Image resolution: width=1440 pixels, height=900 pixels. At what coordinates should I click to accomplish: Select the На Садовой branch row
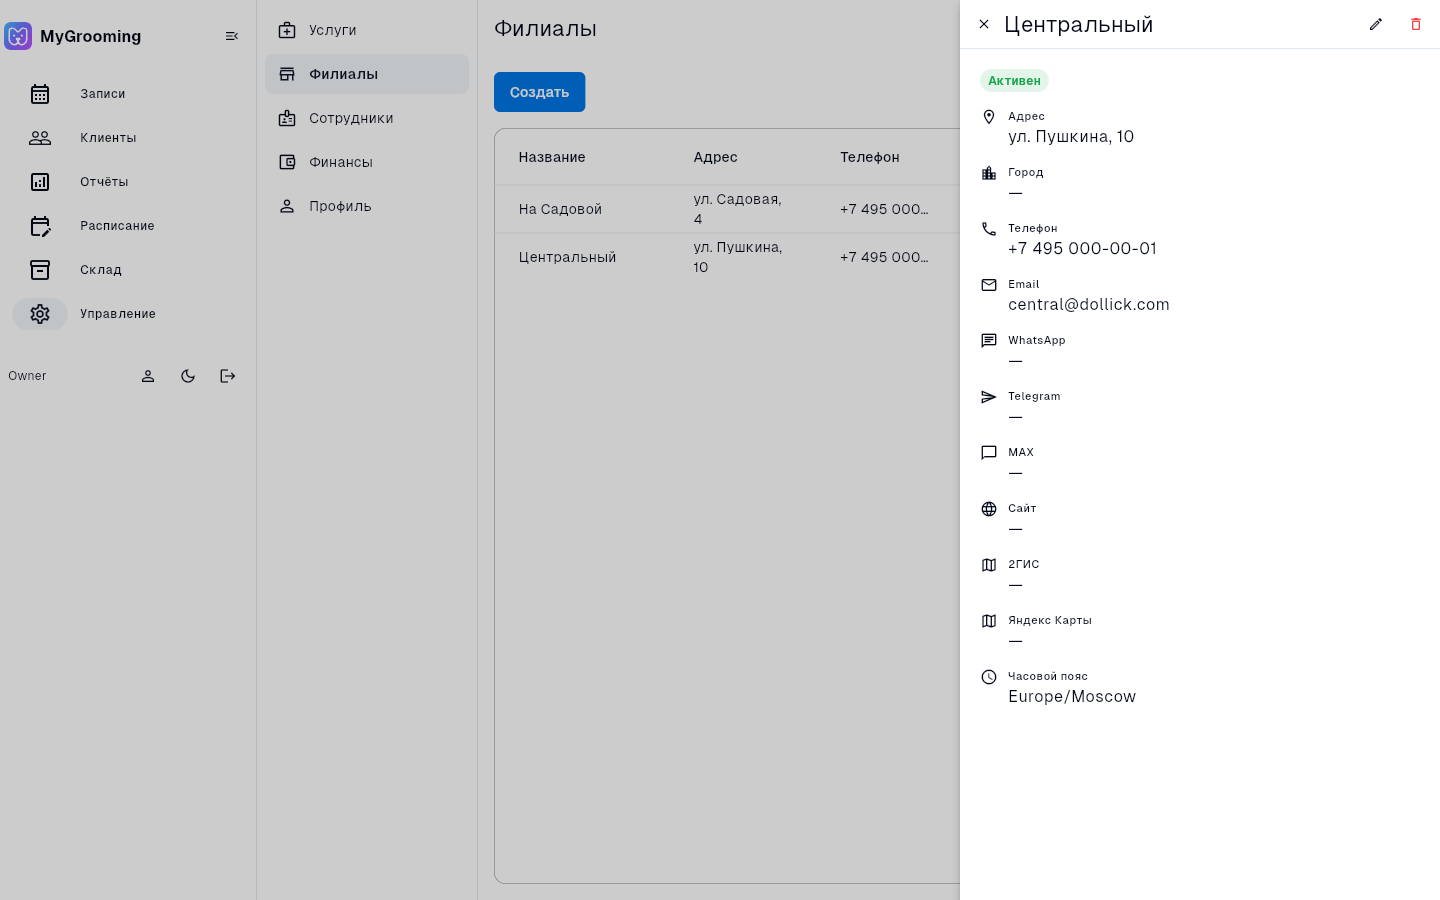pyautogui.click(x=727, y=209)
